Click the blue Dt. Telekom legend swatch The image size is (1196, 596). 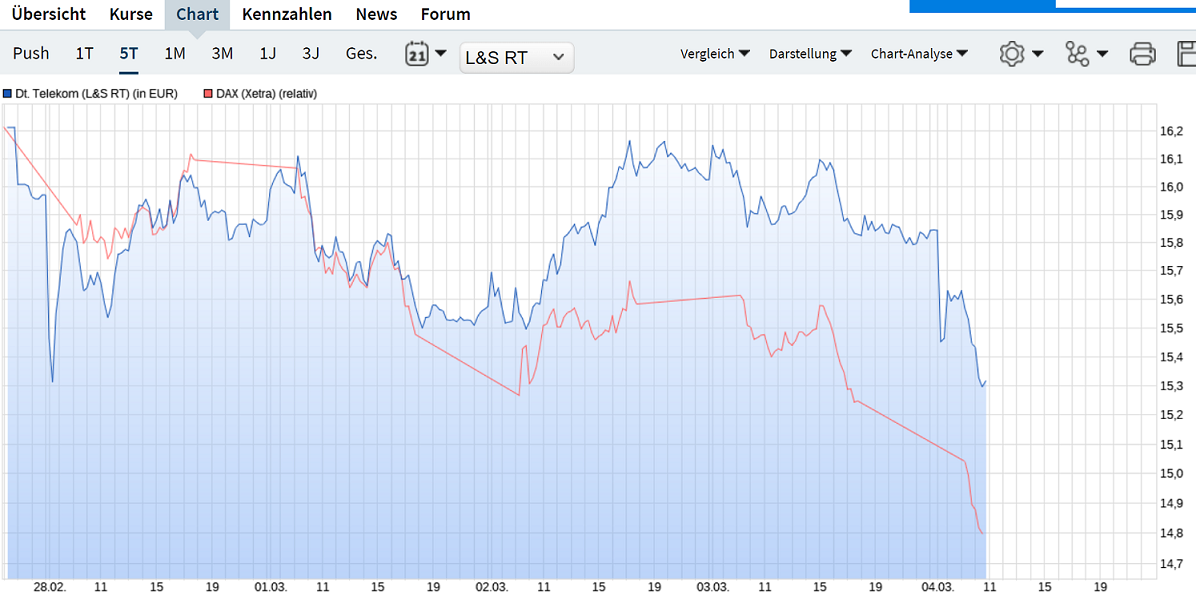(8, 94)
